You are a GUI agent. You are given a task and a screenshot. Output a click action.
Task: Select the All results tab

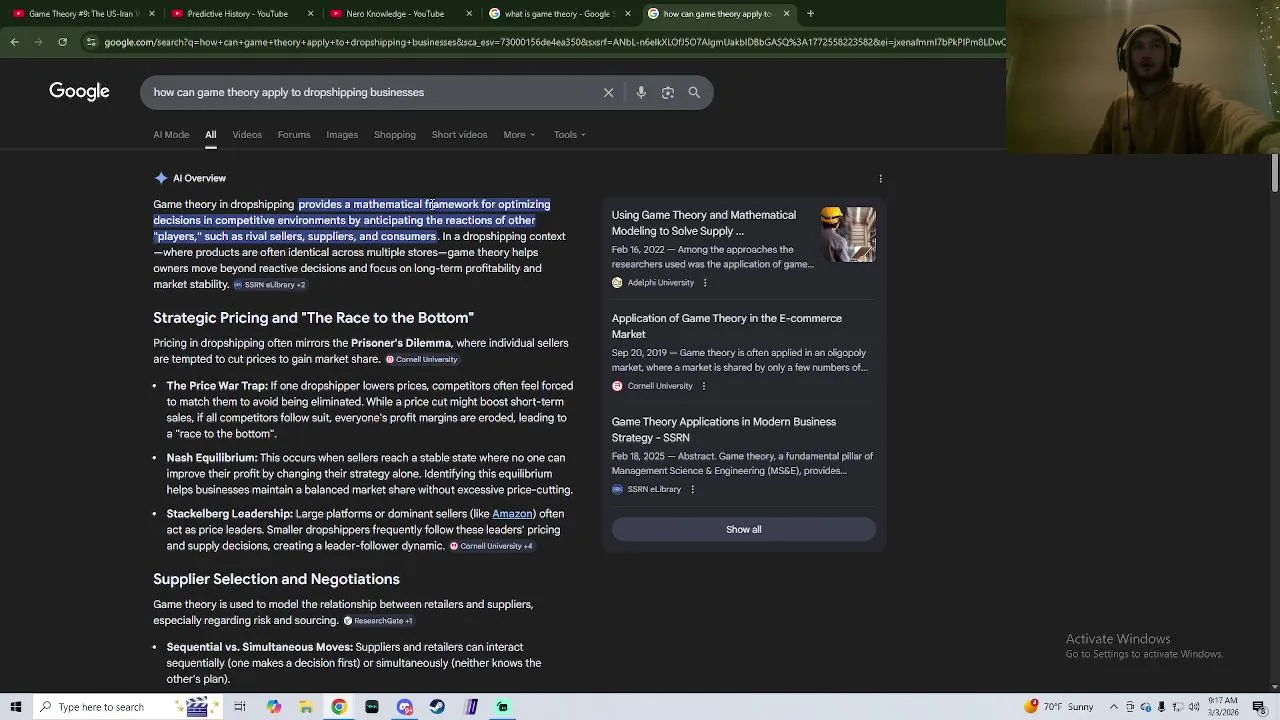[210, 135]
